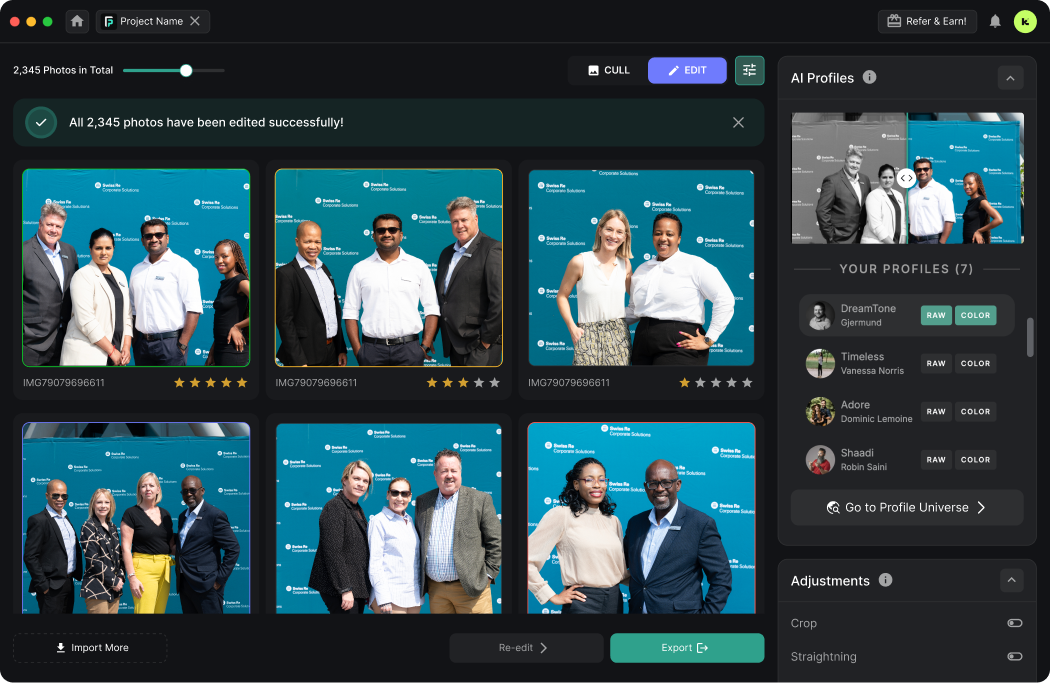The image size is (1050, 683).
Task: Click the home icon in title bar
Action: [77, 21]
